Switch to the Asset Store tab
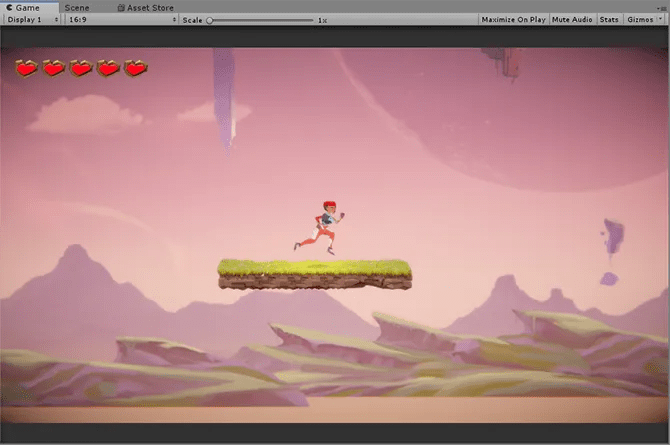The height and width of the screenshot is (445, 670). [x=146, y=8]
